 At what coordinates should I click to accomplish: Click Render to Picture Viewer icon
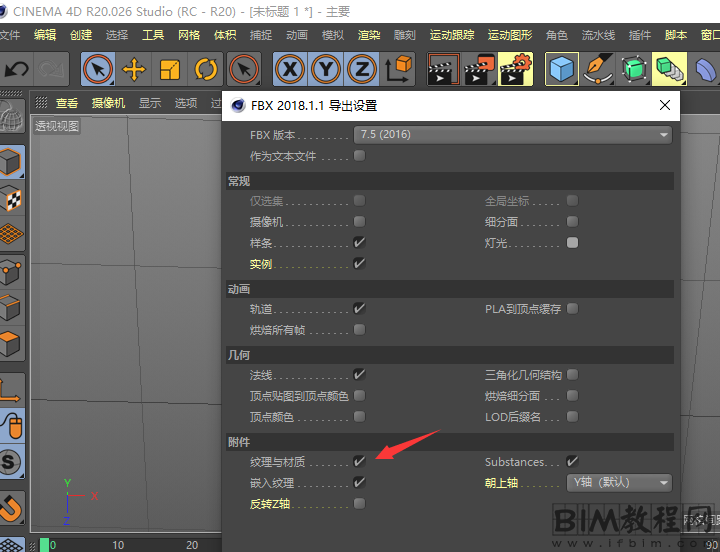(480, 69)
